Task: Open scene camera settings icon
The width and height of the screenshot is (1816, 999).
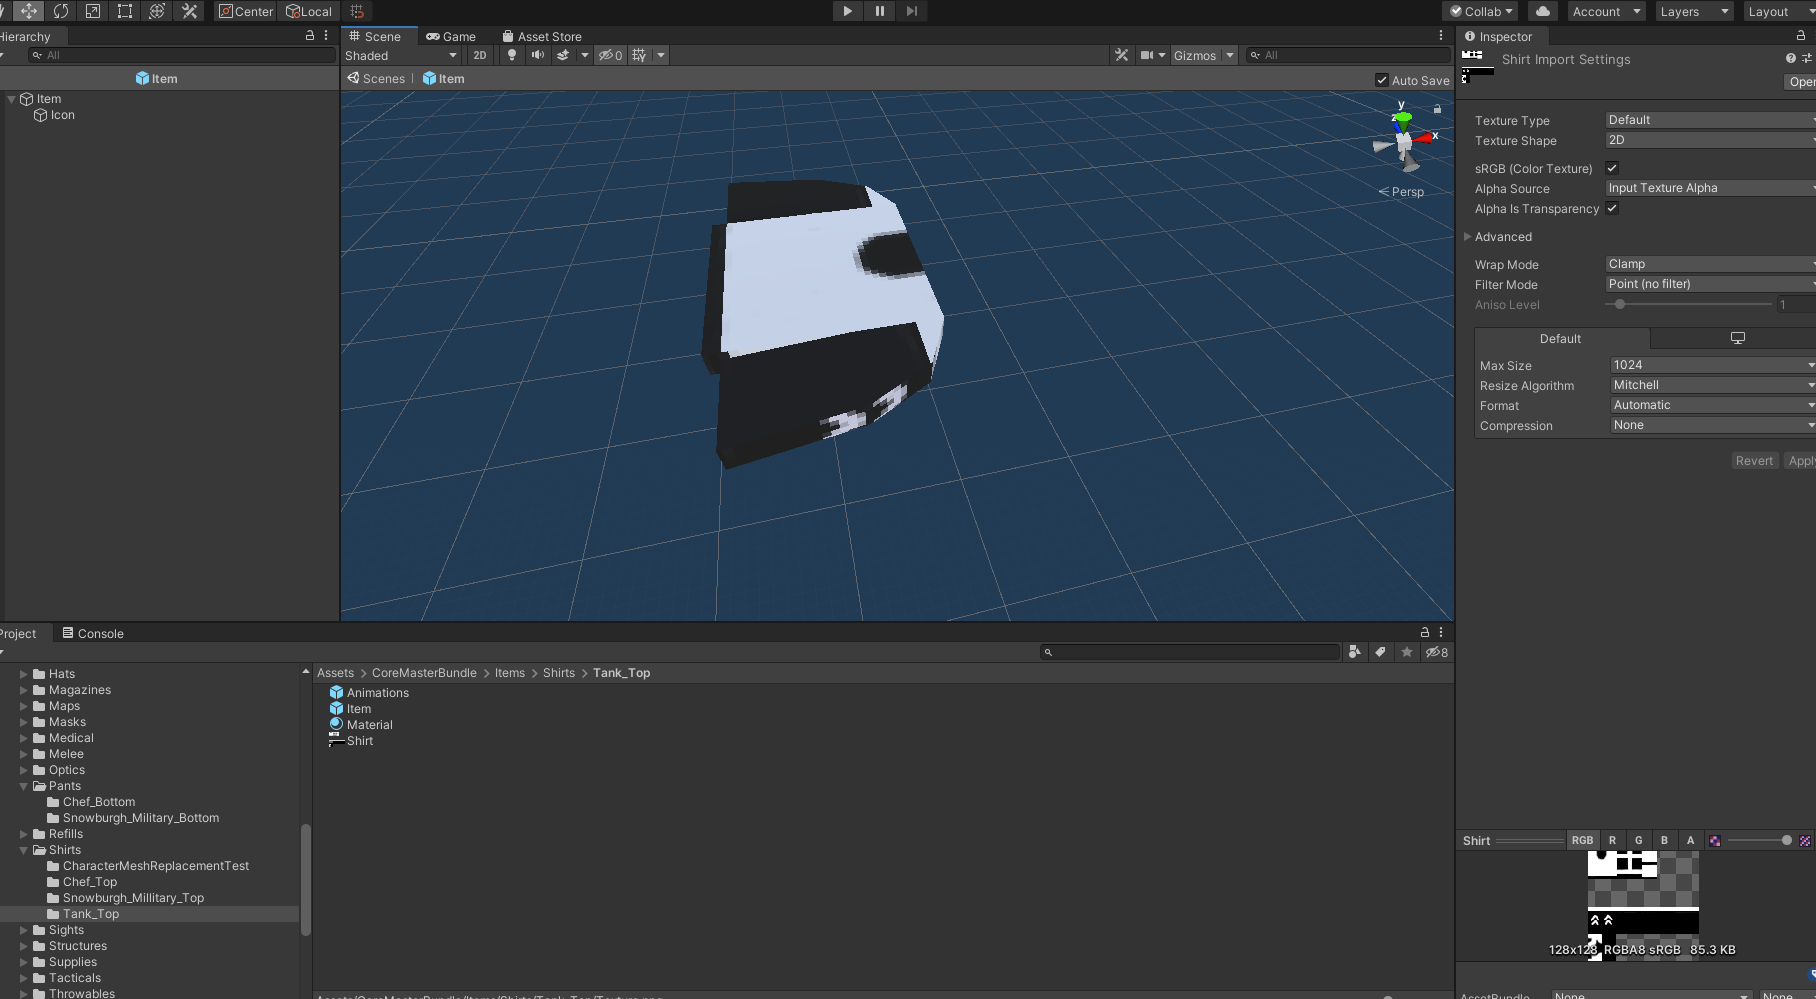Action: tap(1147, 55)
